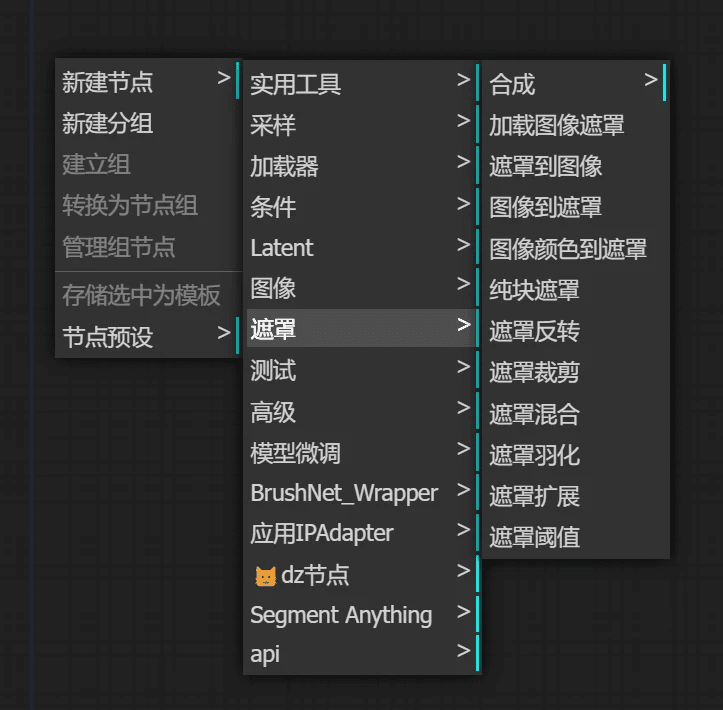
Task: Add the 遮罩羽化 node
Action: pyautogui.click(x=576, y=455)
